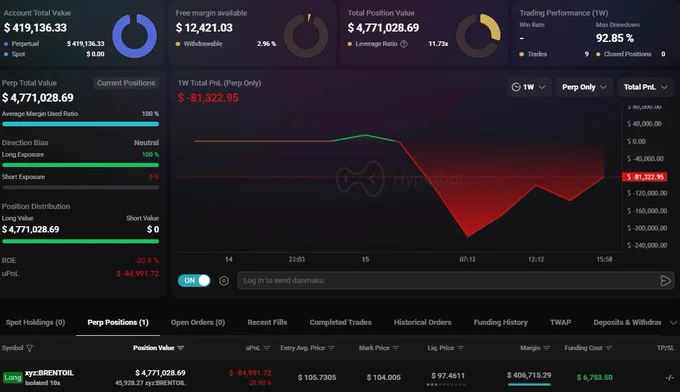The width and height of the screenshot is (680, 392).
Task: Click the Margin usage bar under $406,715.29
Action: 529,384
